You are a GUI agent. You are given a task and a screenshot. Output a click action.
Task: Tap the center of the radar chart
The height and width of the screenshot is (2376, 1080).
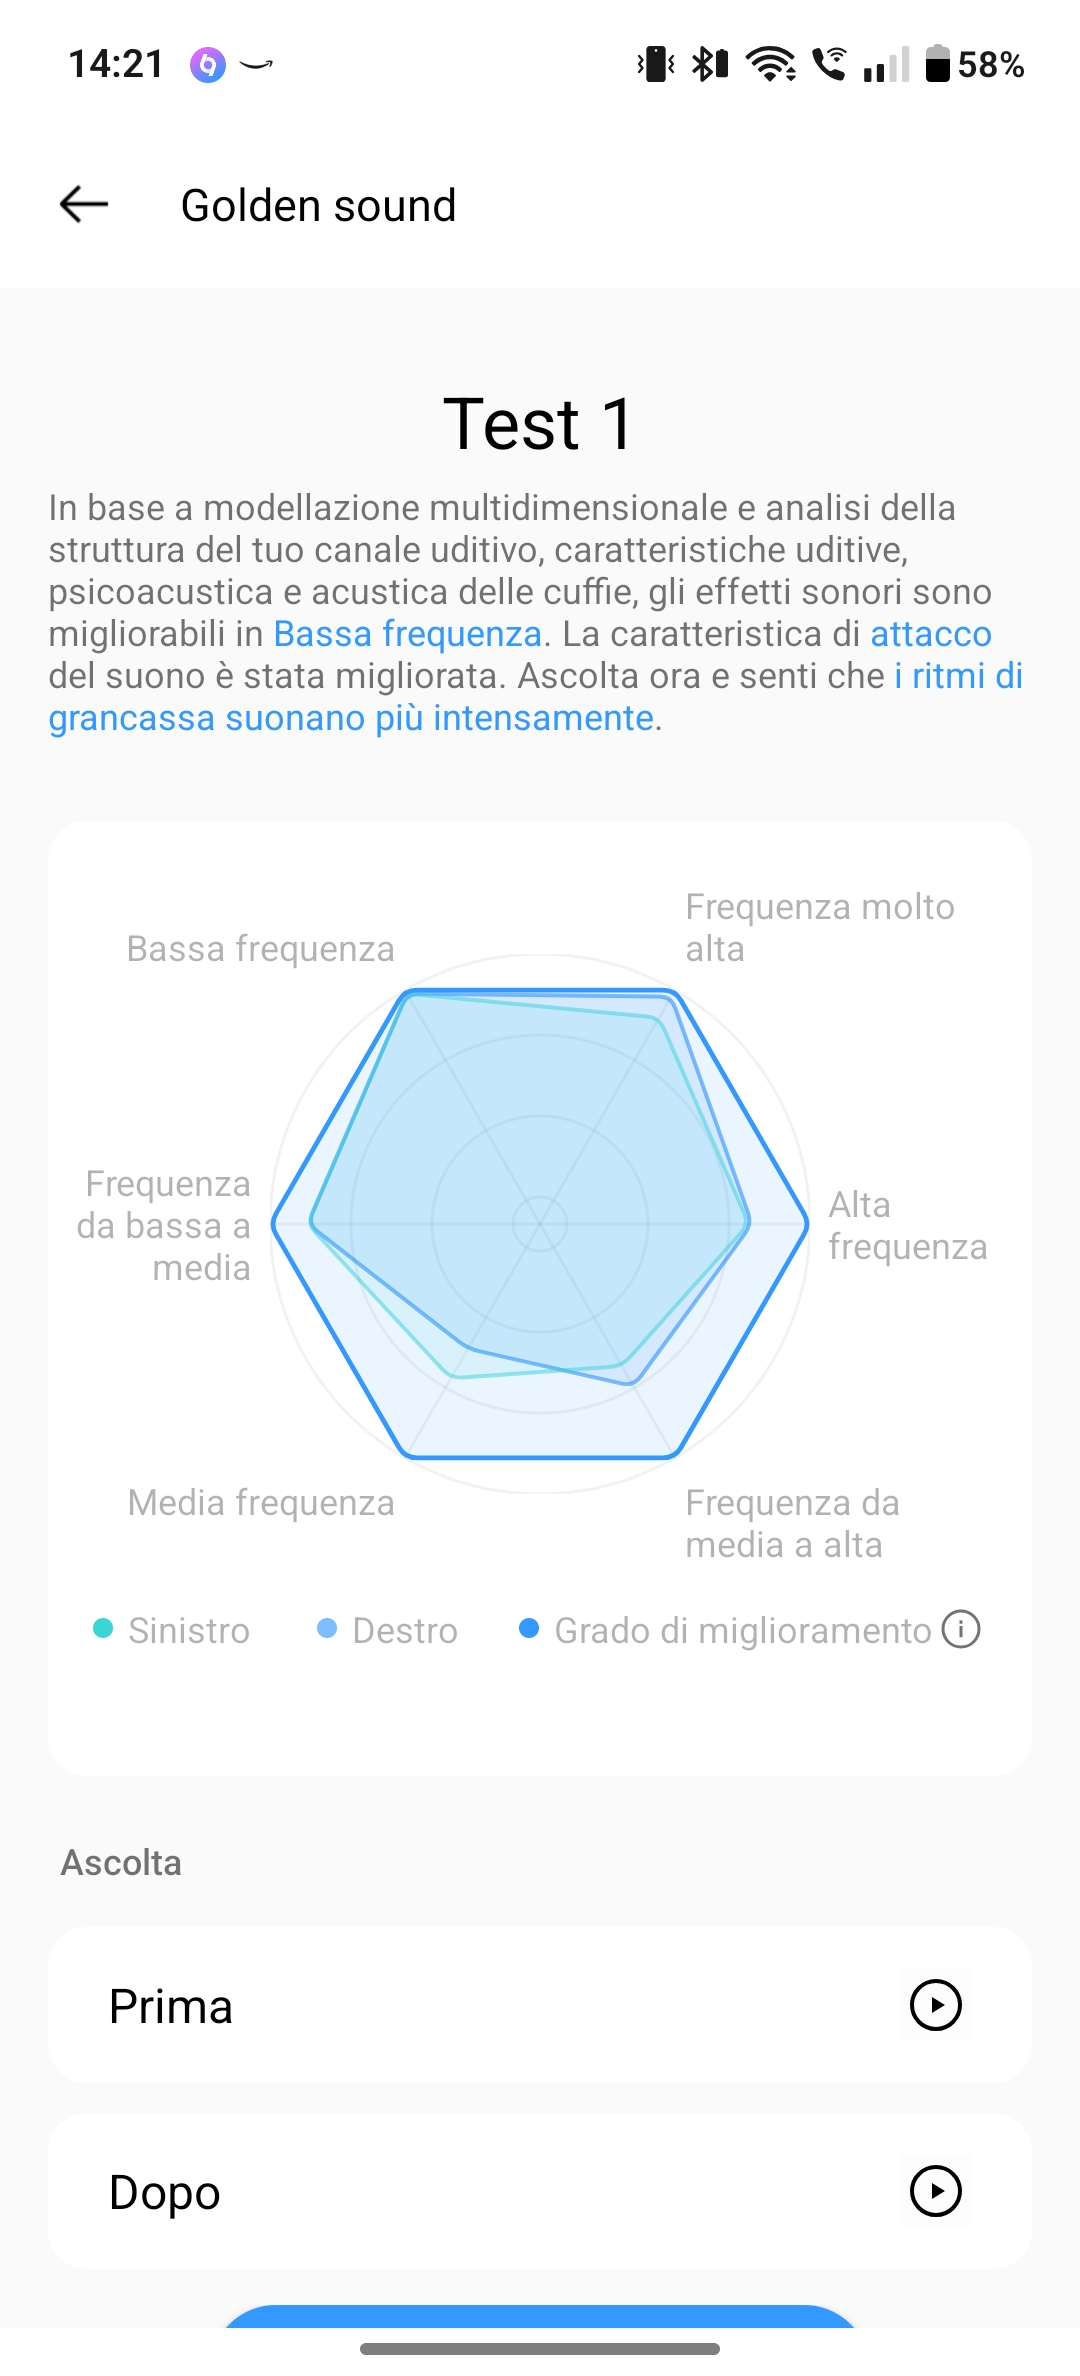click(540, 1223)
